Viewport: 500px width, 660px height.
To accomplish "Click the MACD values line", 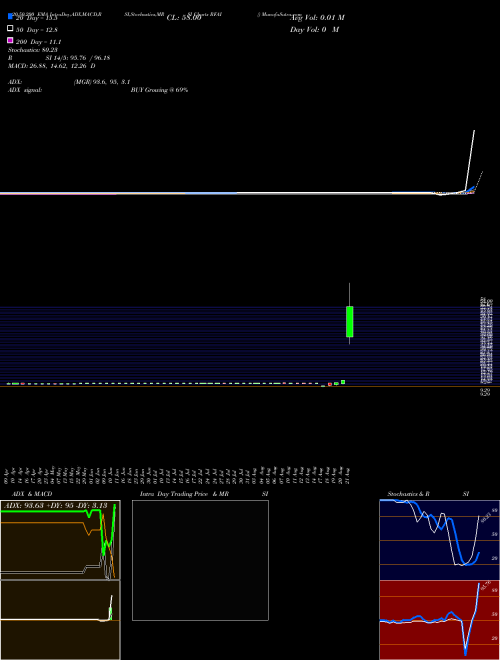I will pos(51,66).
